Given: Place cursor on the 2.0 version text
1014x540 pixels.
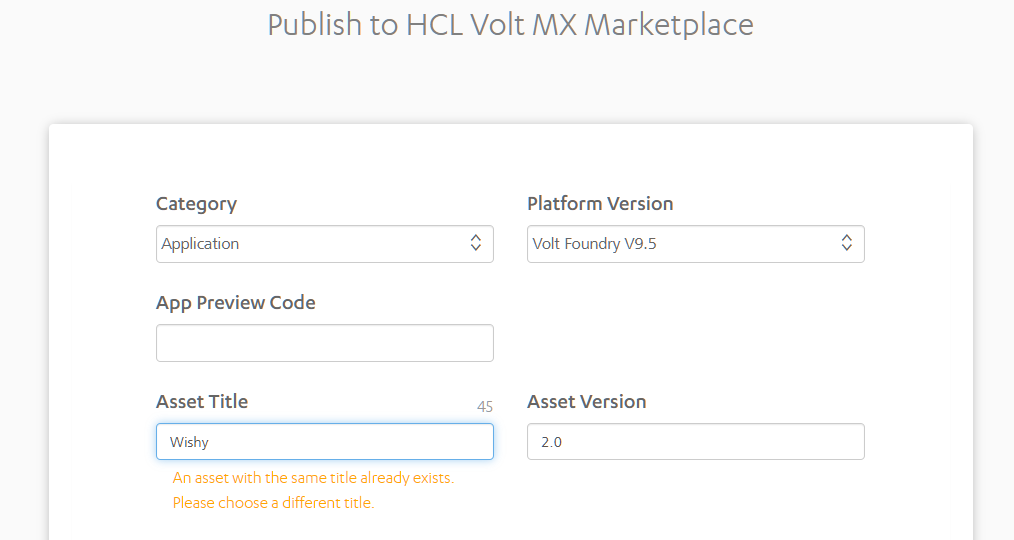Looking at the screenshot, I should [x=552, y=442].
